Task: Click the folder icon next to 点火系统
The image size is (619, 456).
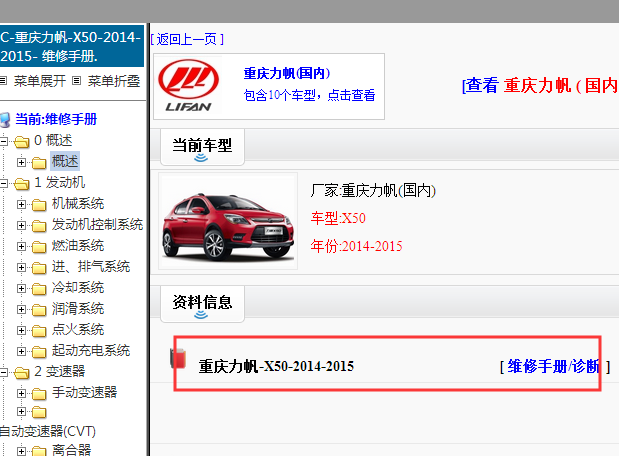Action: [x=39, y=330]
